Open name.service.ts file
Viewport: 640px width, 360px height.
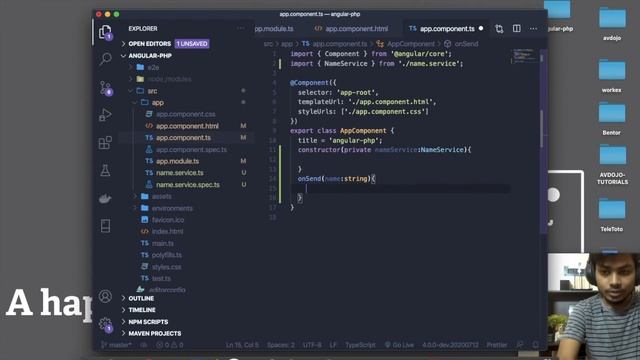(x=180, y=173)
